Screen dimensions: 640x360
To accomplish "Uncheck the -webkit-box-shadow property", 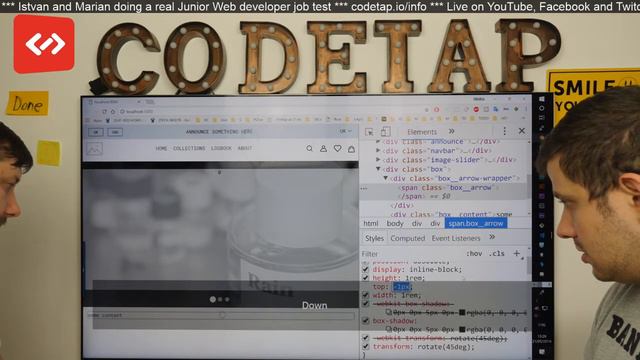I will (365, 304).
